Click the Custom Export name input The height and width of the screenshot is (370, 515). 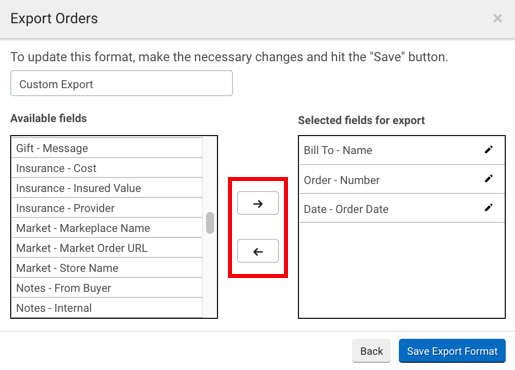(121, 83)
